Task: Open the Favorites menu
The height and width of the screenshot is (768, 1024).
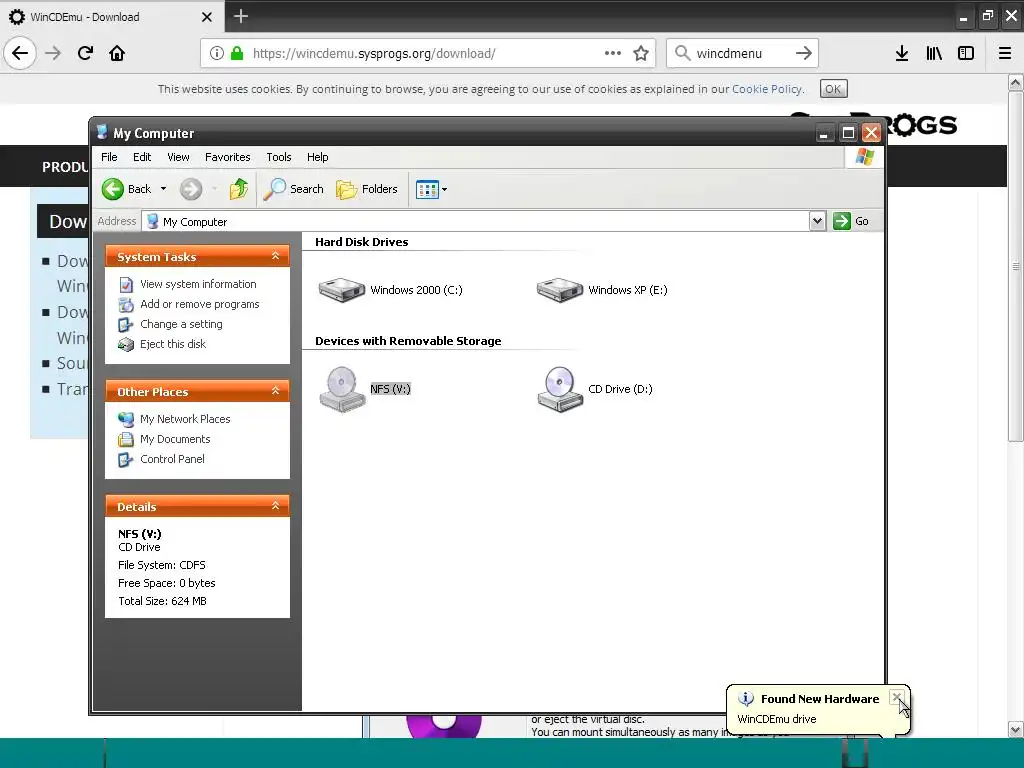Action: [227, 157]
